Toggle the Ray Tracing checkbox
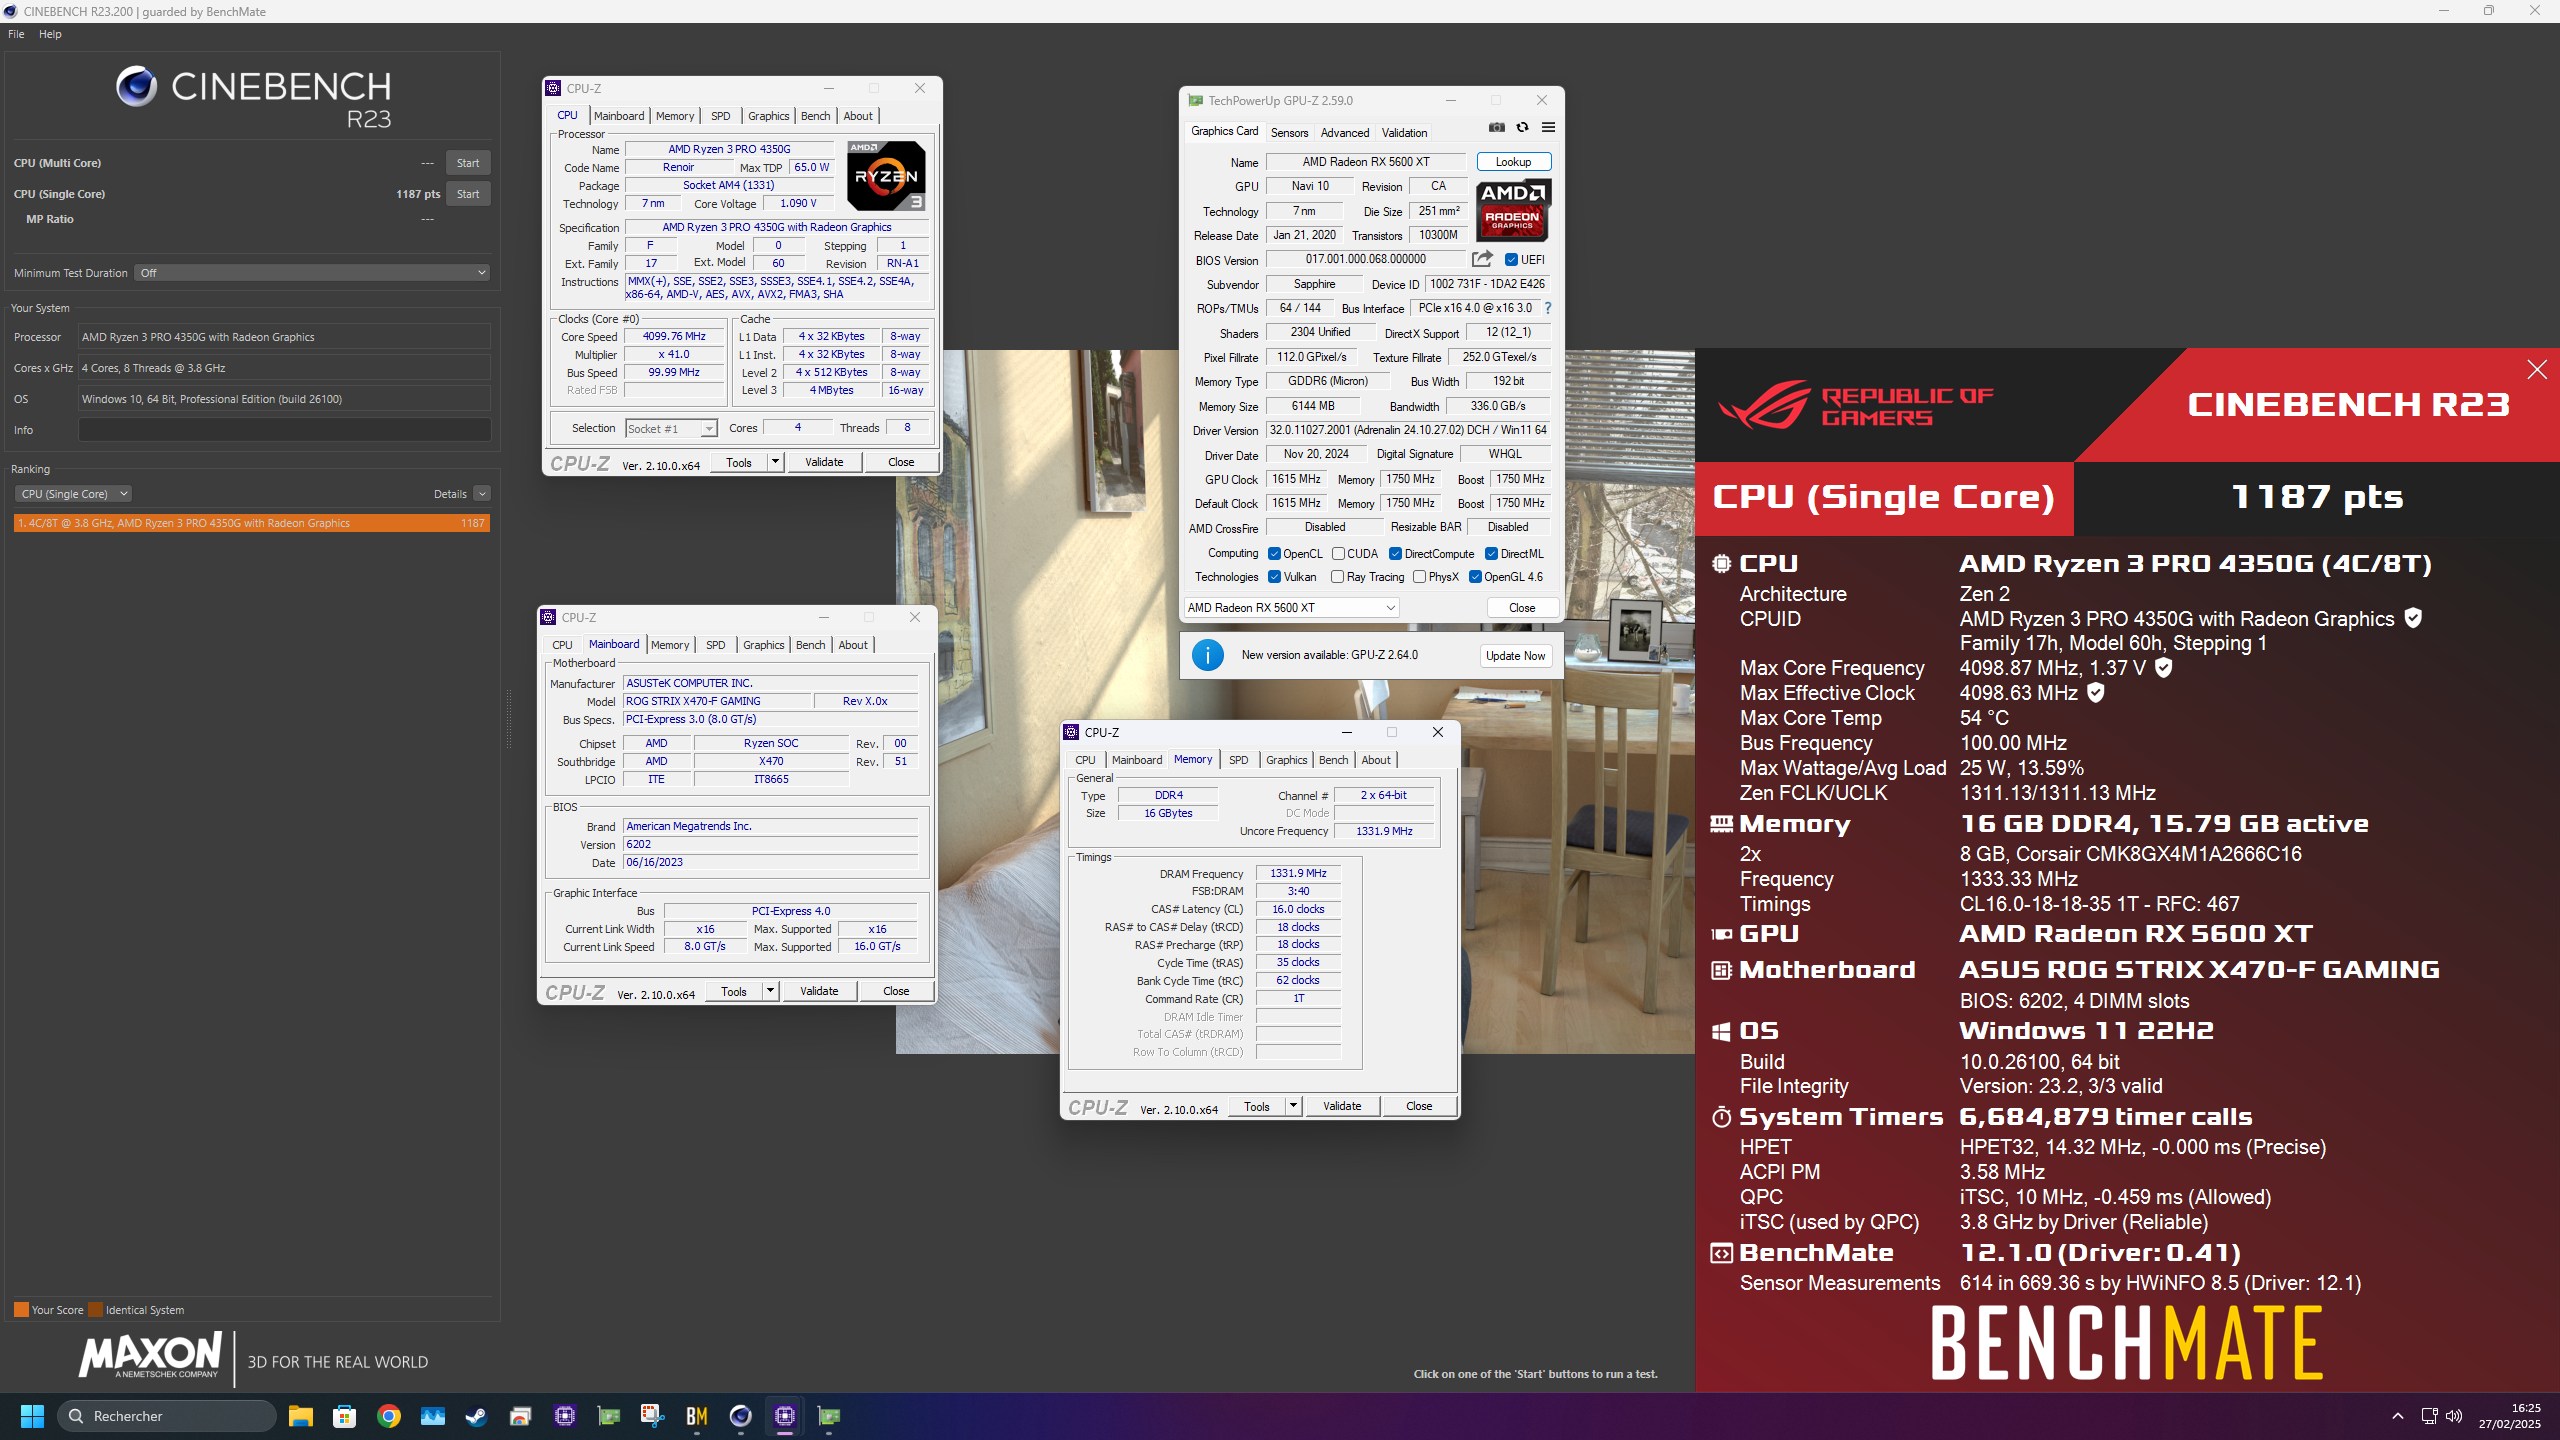2560x1440 pixels. tap(1338, 577)
